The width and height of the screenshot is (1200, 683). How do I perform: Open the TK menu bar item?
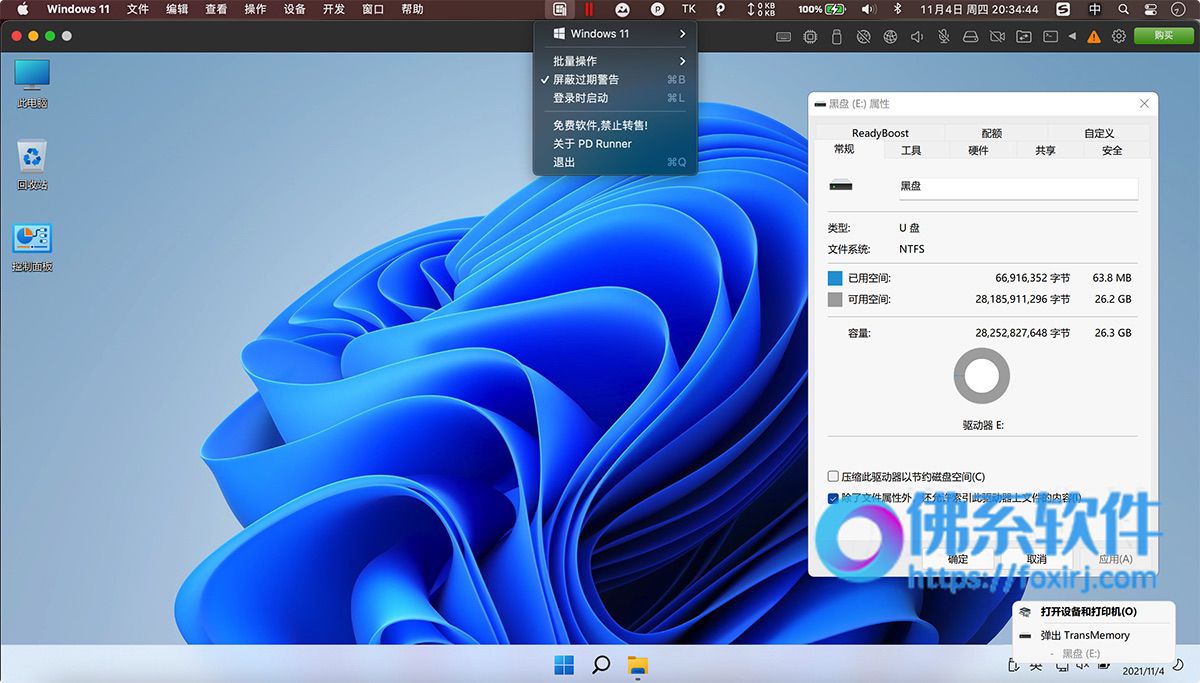coord(688,9)
